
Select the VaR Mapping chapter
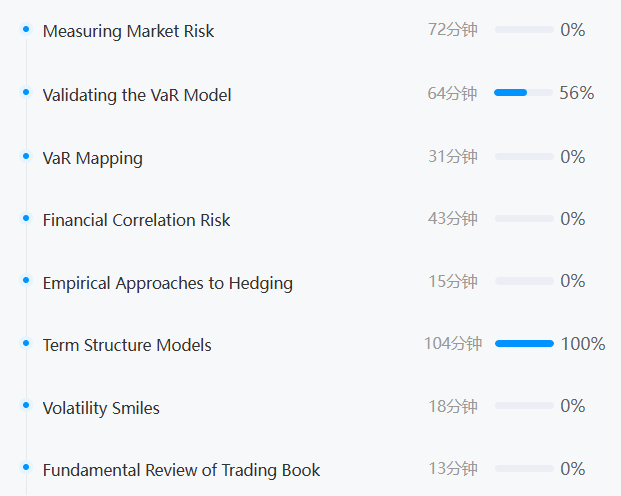click(92, 158)
